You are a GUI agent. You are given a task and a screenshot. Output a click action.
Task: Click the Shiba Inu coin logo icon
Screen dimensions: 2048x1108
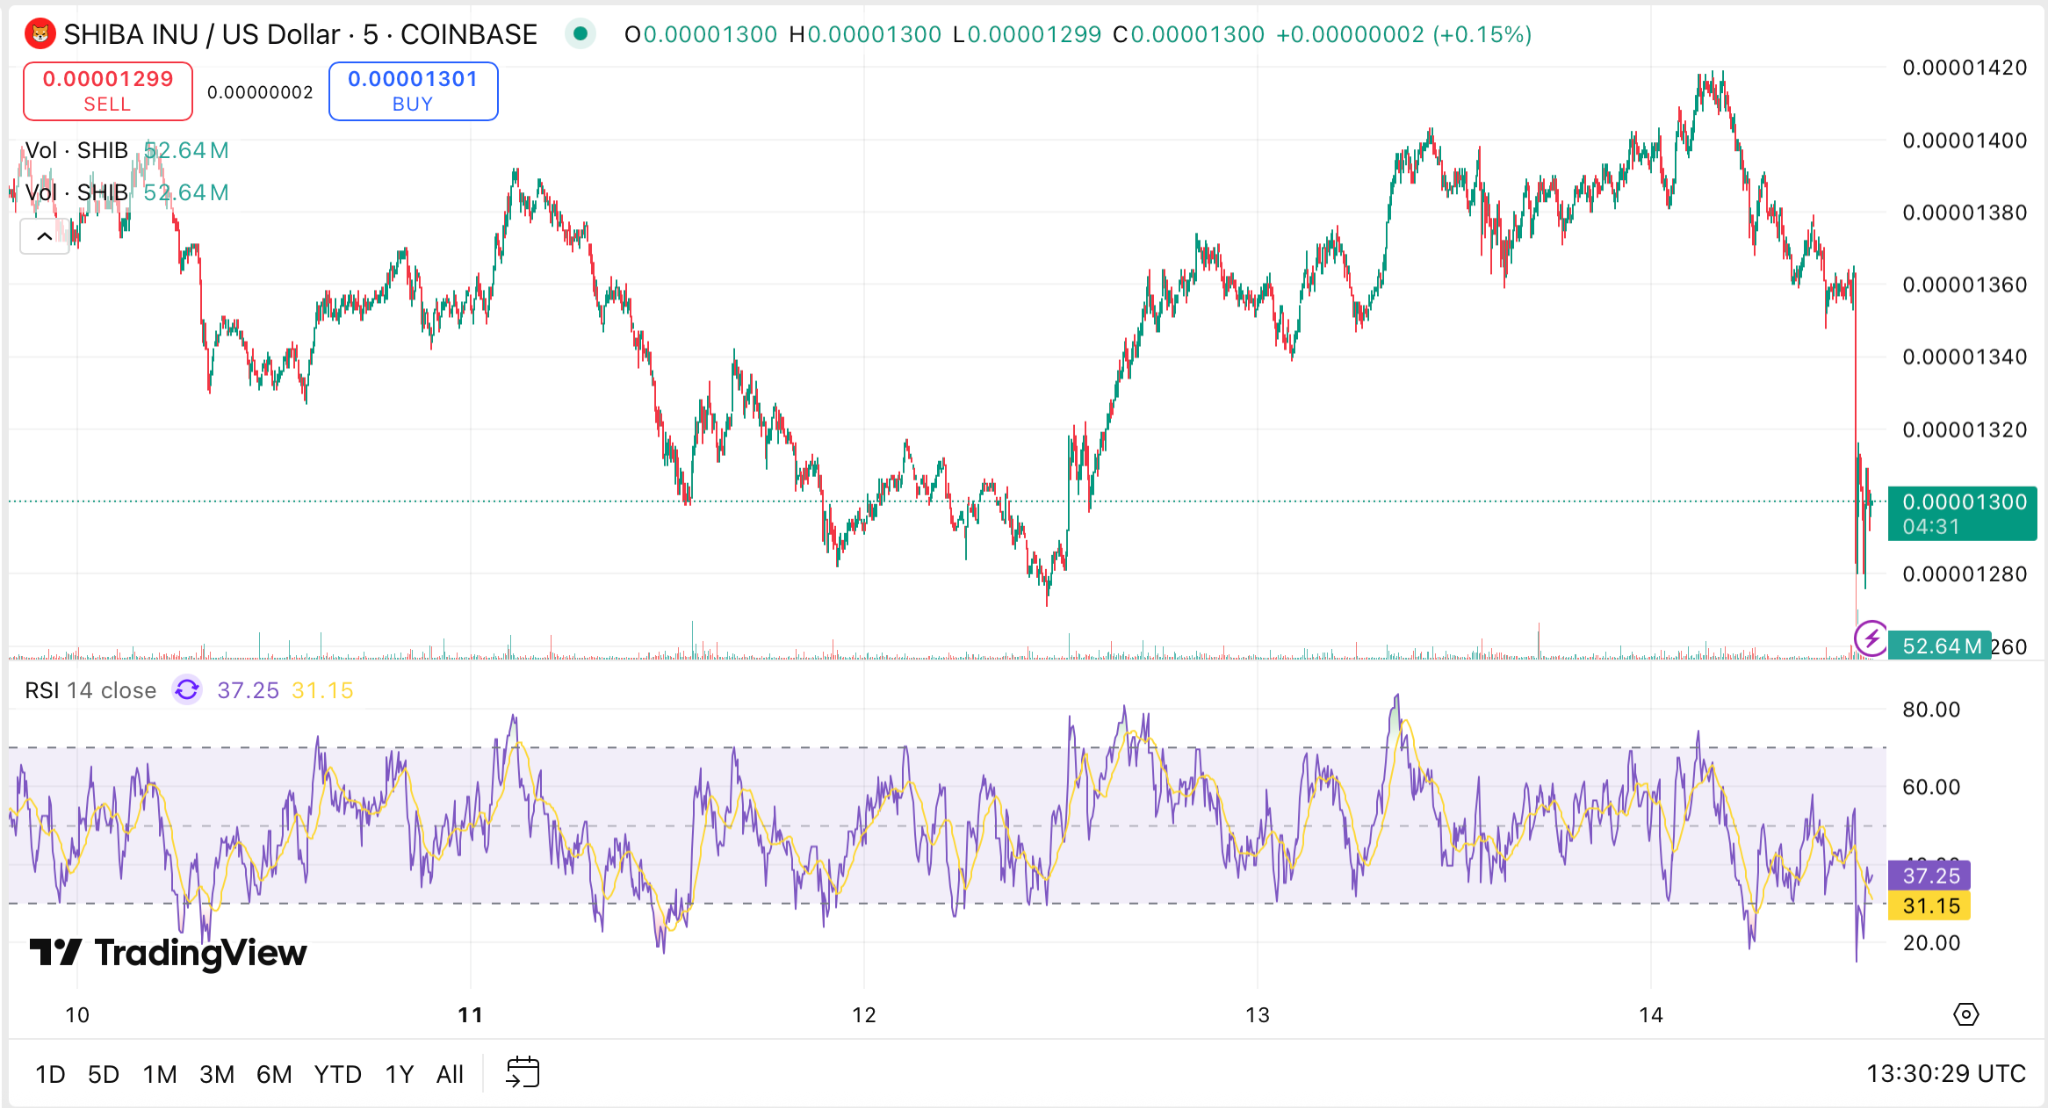40,34
